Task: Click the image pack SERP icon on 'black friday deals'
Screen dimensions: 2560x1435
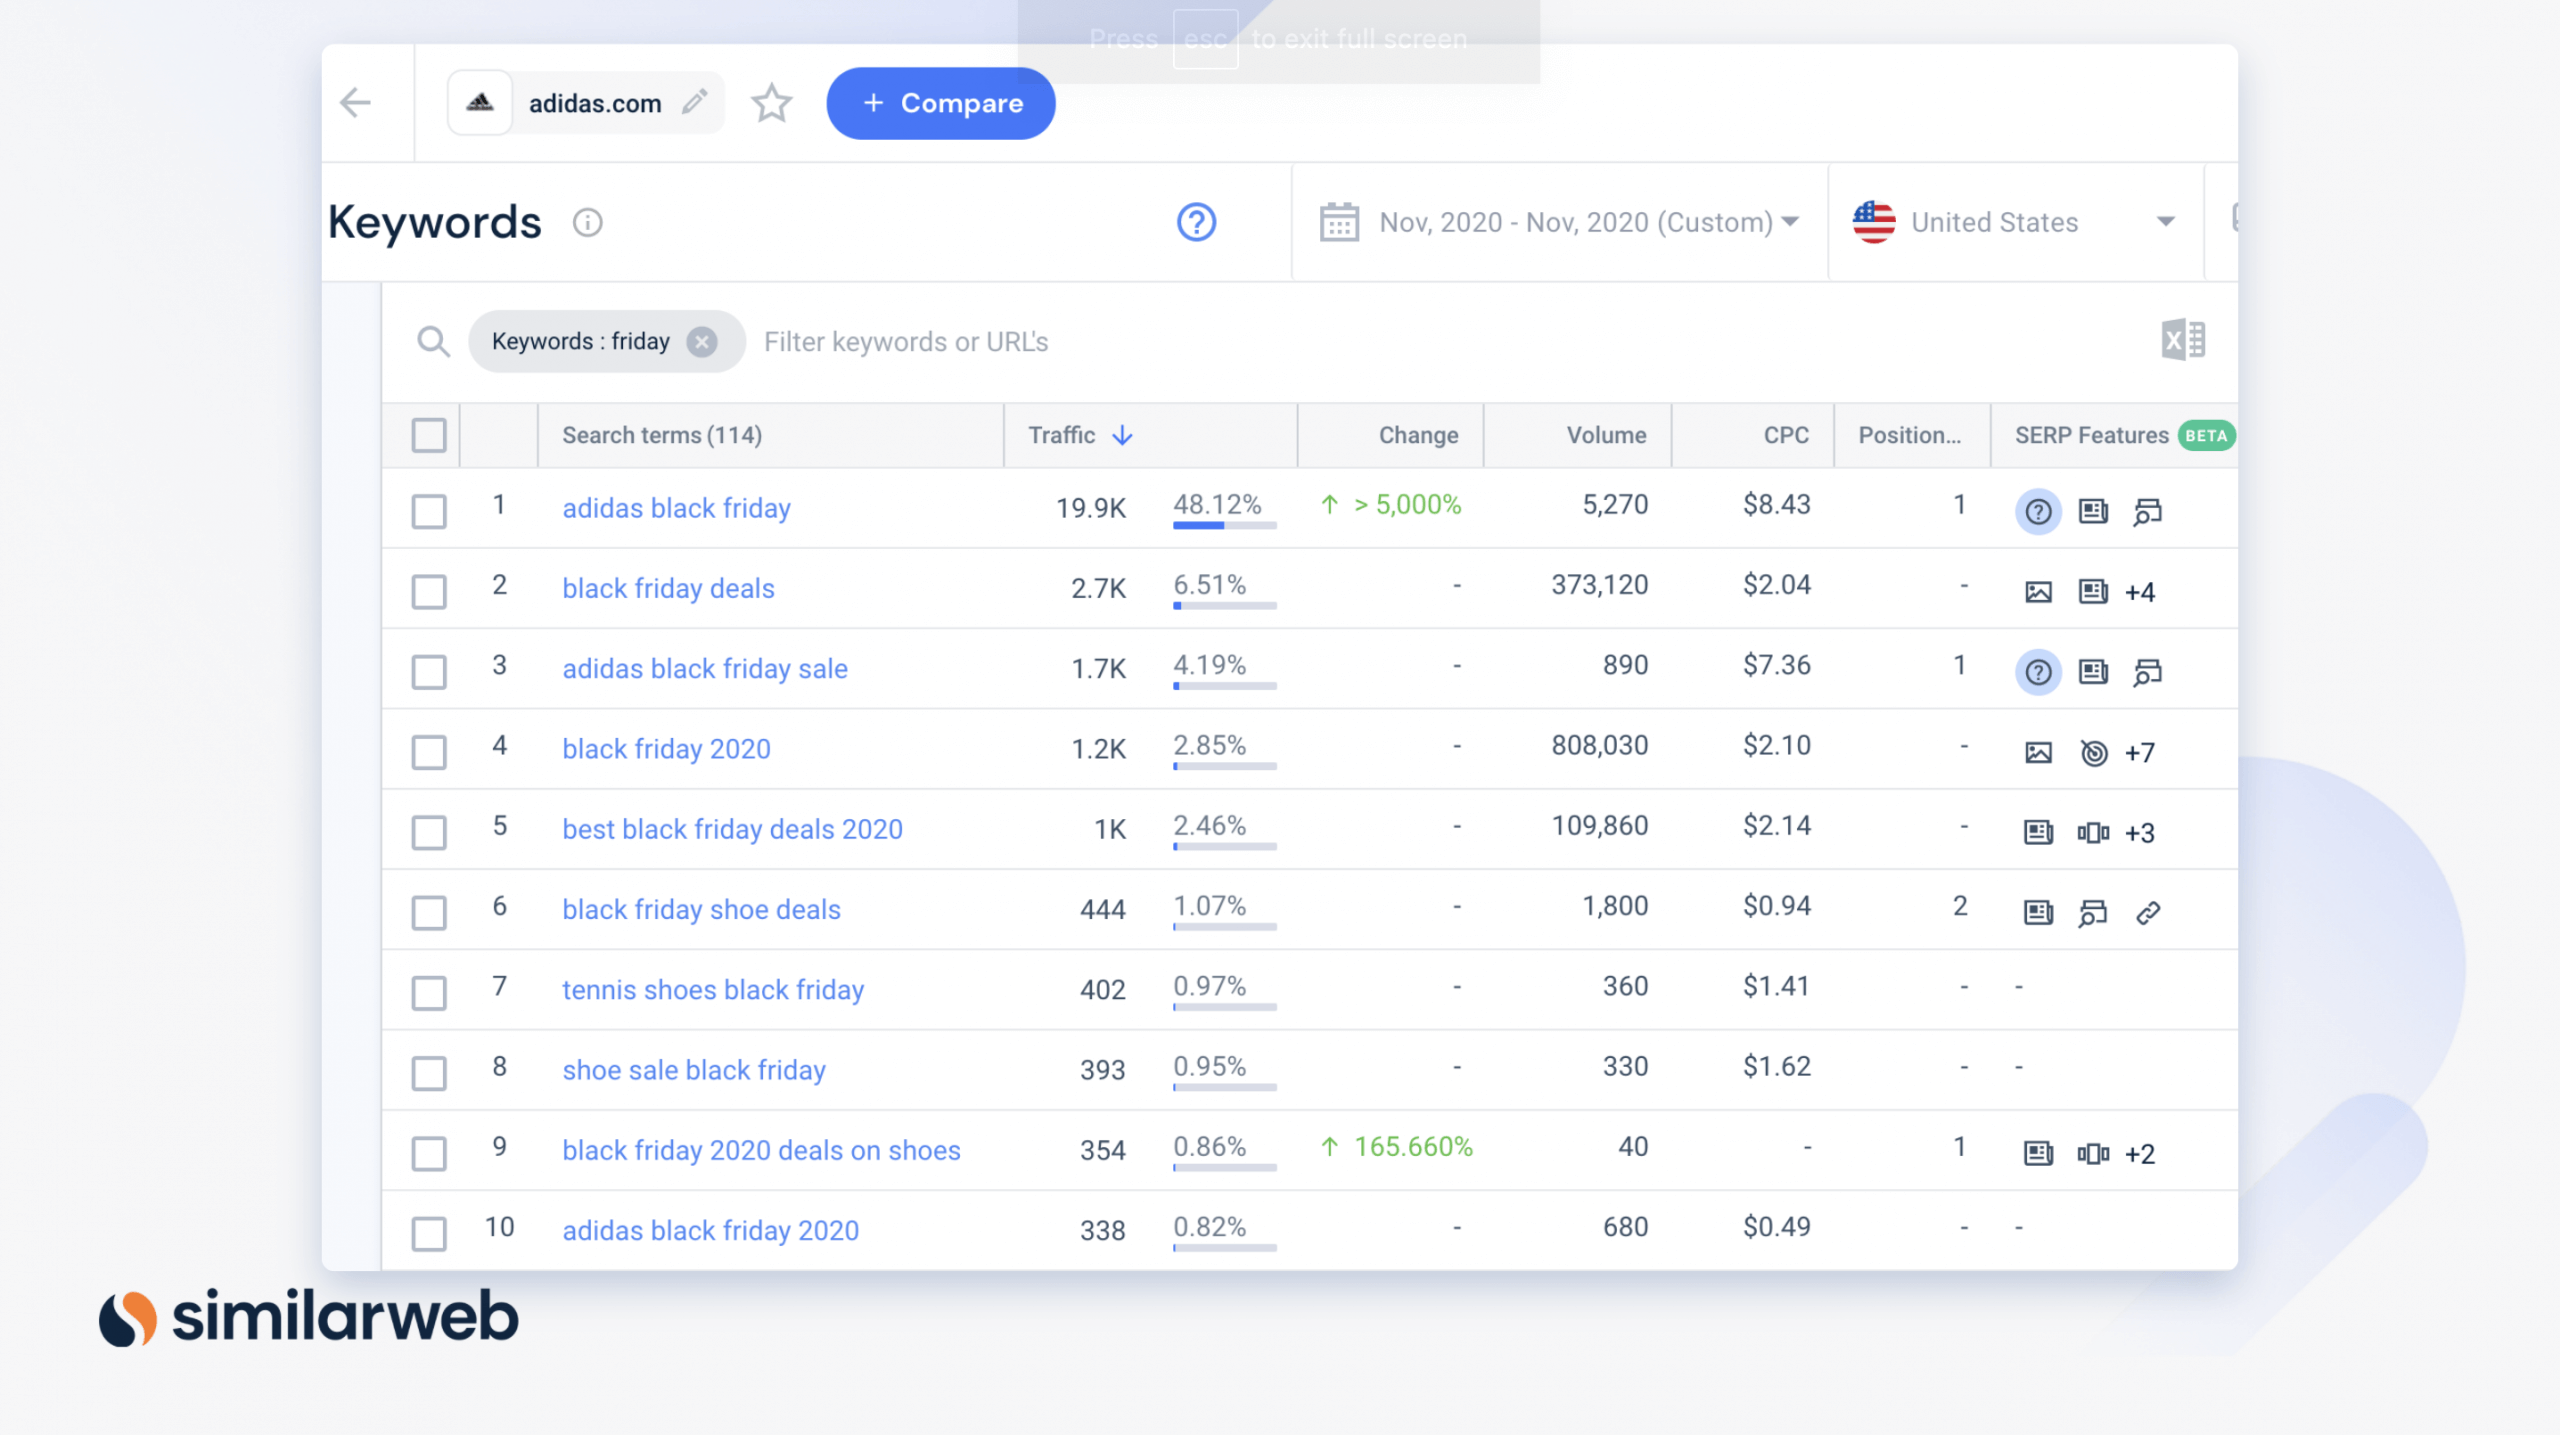Action: (2038, 591)
